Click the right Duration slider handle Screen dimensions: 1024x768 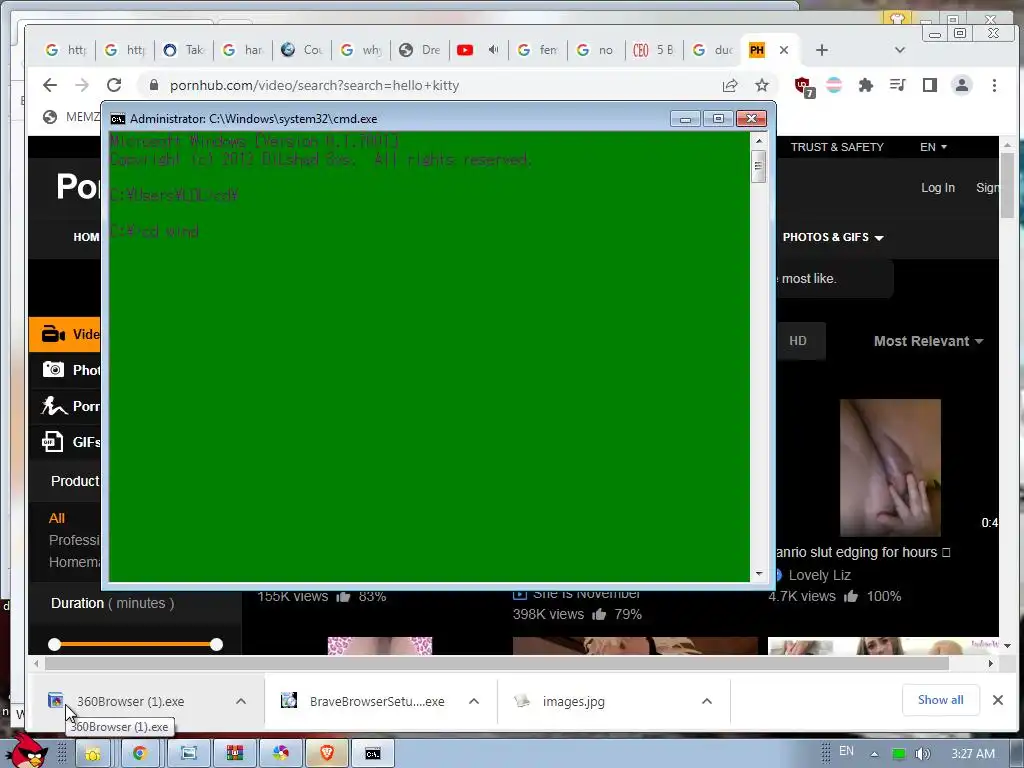click(216, 645)
